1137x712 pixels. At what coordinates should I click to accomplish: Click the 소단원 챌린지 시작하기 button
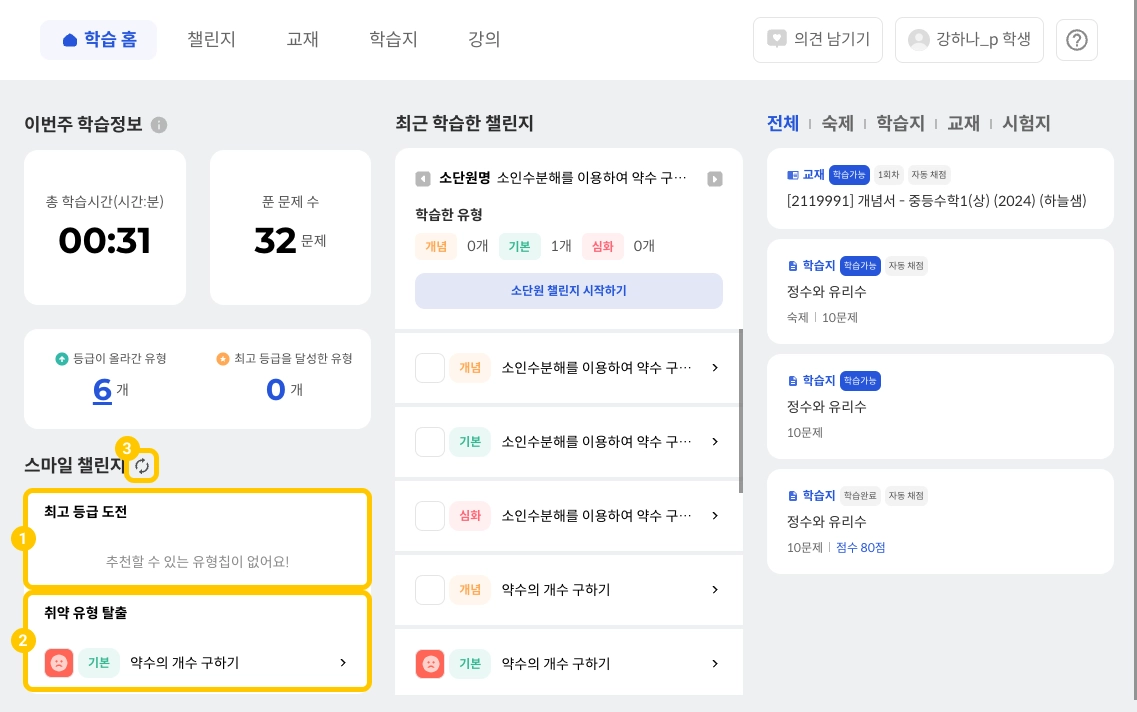click(568, 291)
